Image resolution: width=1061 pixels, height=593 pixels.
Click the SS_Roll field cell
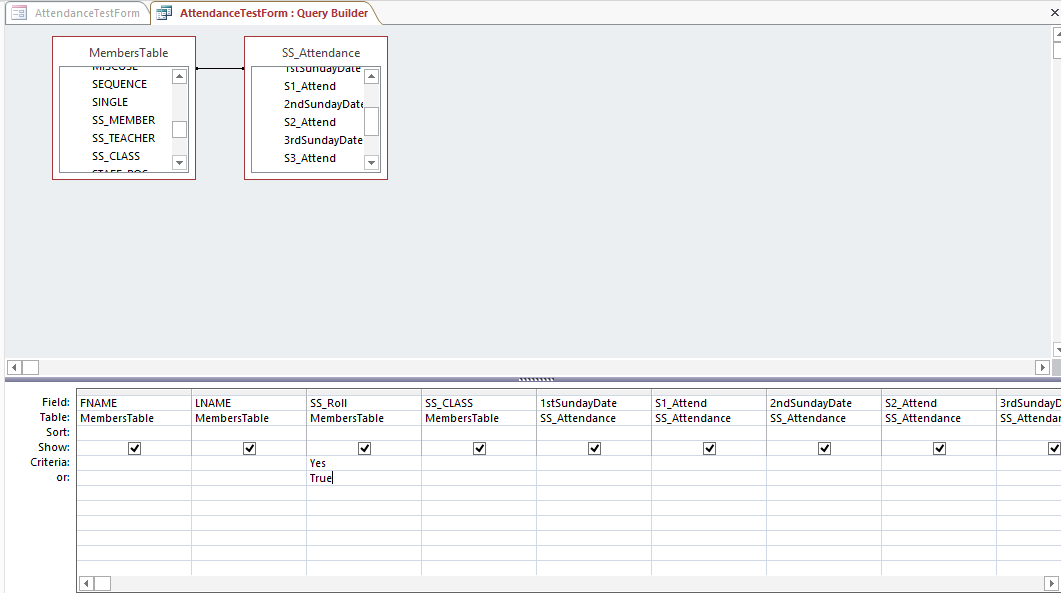click(364, 403)
